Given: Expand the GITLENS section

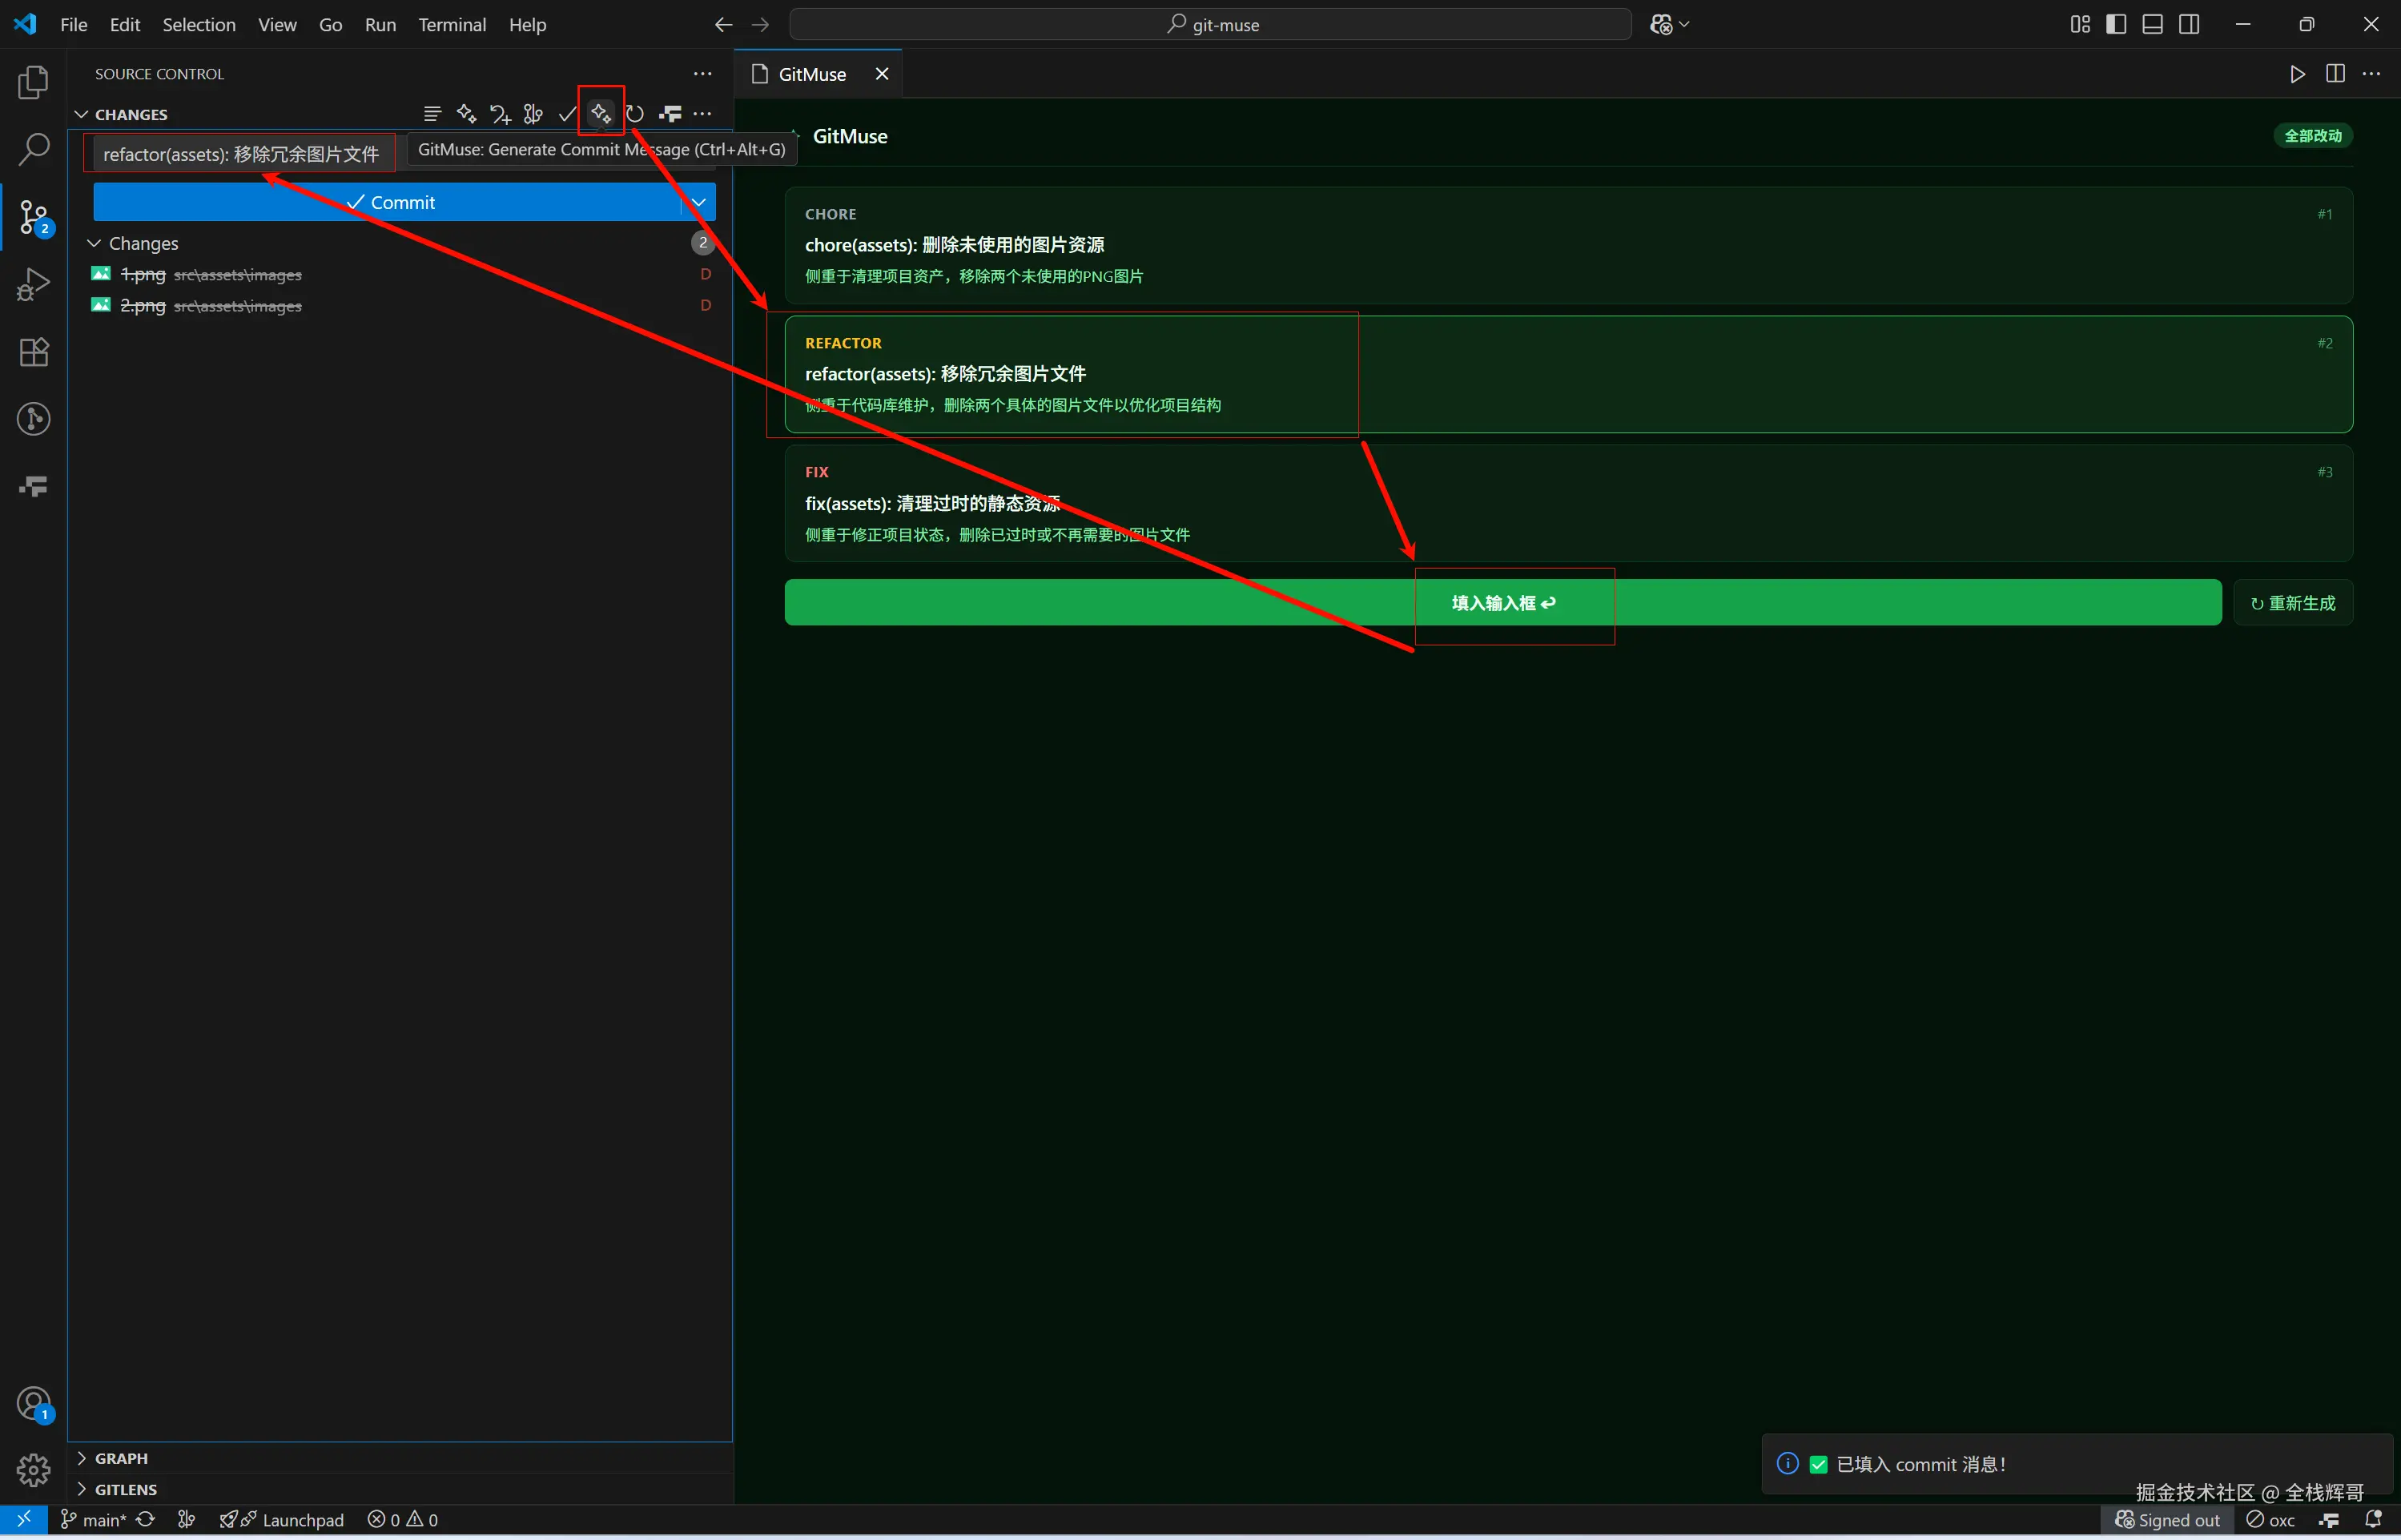Looking at the screenshot, I should tap(125, 1489).
